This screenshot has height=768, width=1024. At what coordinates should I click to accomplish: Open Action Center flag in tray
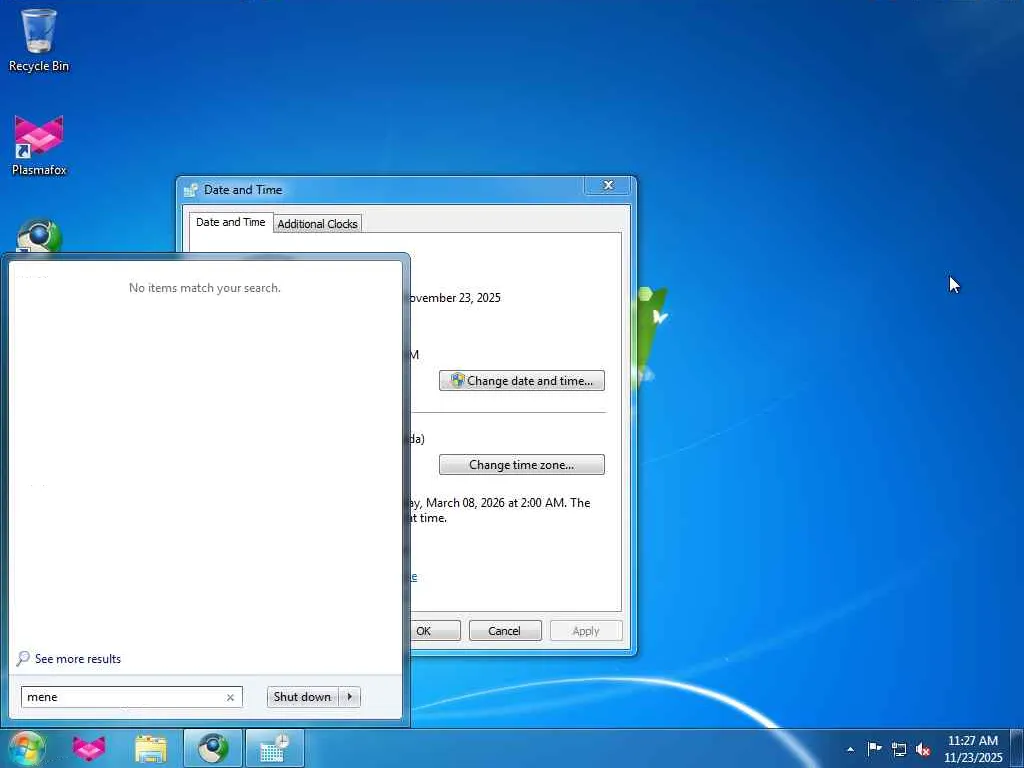click(874, 748)
